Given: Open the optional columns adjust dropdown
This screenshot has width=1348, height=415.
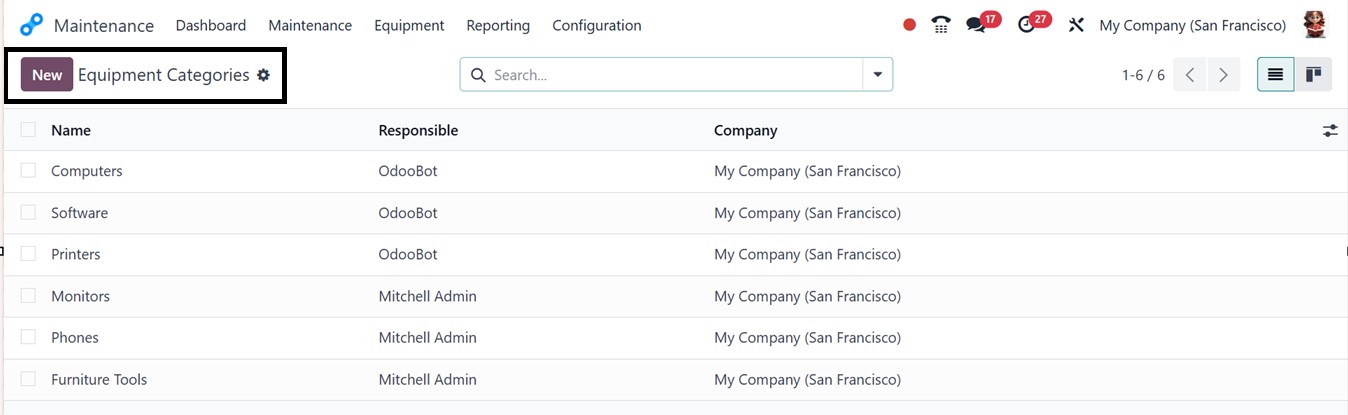Looking at the screenshot, I should [1330, 130].
